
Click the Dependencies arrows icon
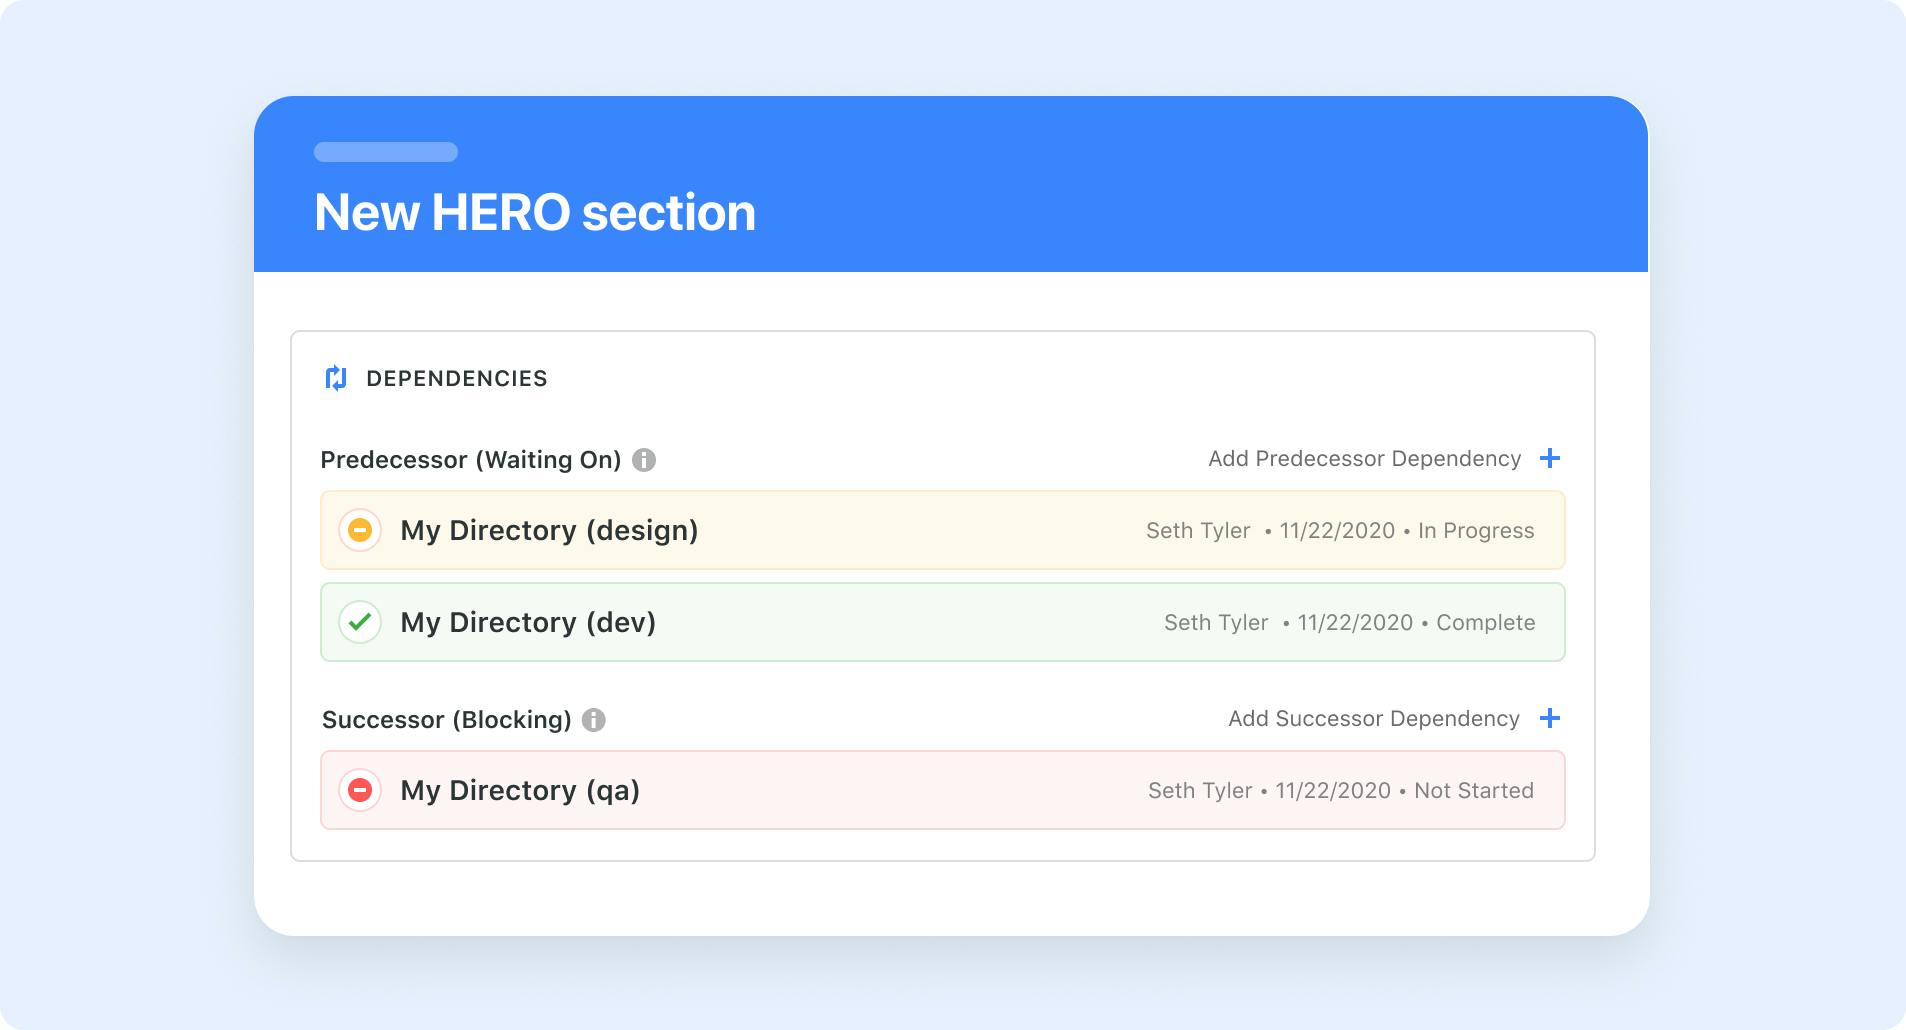pyautogui.click(x=336, y=378)
